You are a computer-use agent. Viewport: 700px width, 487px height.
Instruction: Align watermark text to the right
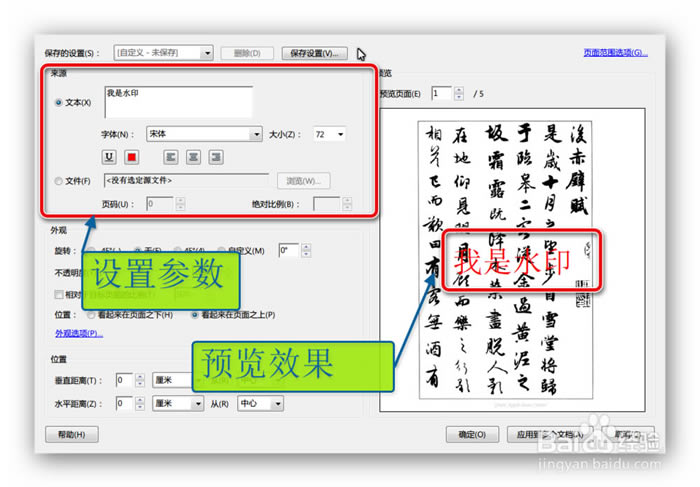click(x=216, y=157)
